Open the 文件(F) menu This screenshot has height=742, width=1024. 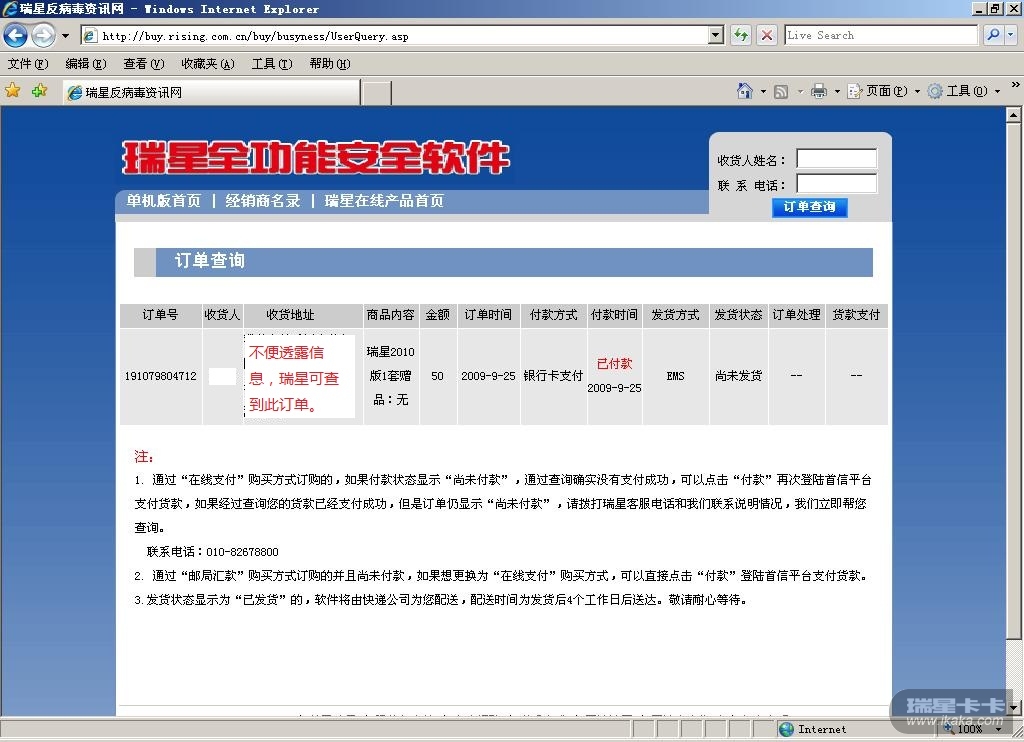coord(28,63)
